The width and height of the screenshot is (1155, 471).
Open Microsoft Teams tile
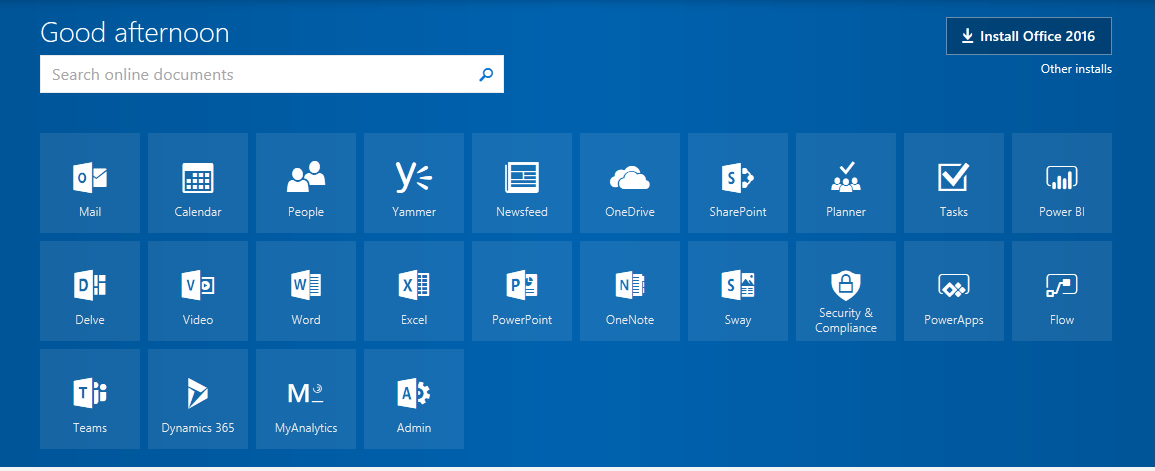coord(90,399)
